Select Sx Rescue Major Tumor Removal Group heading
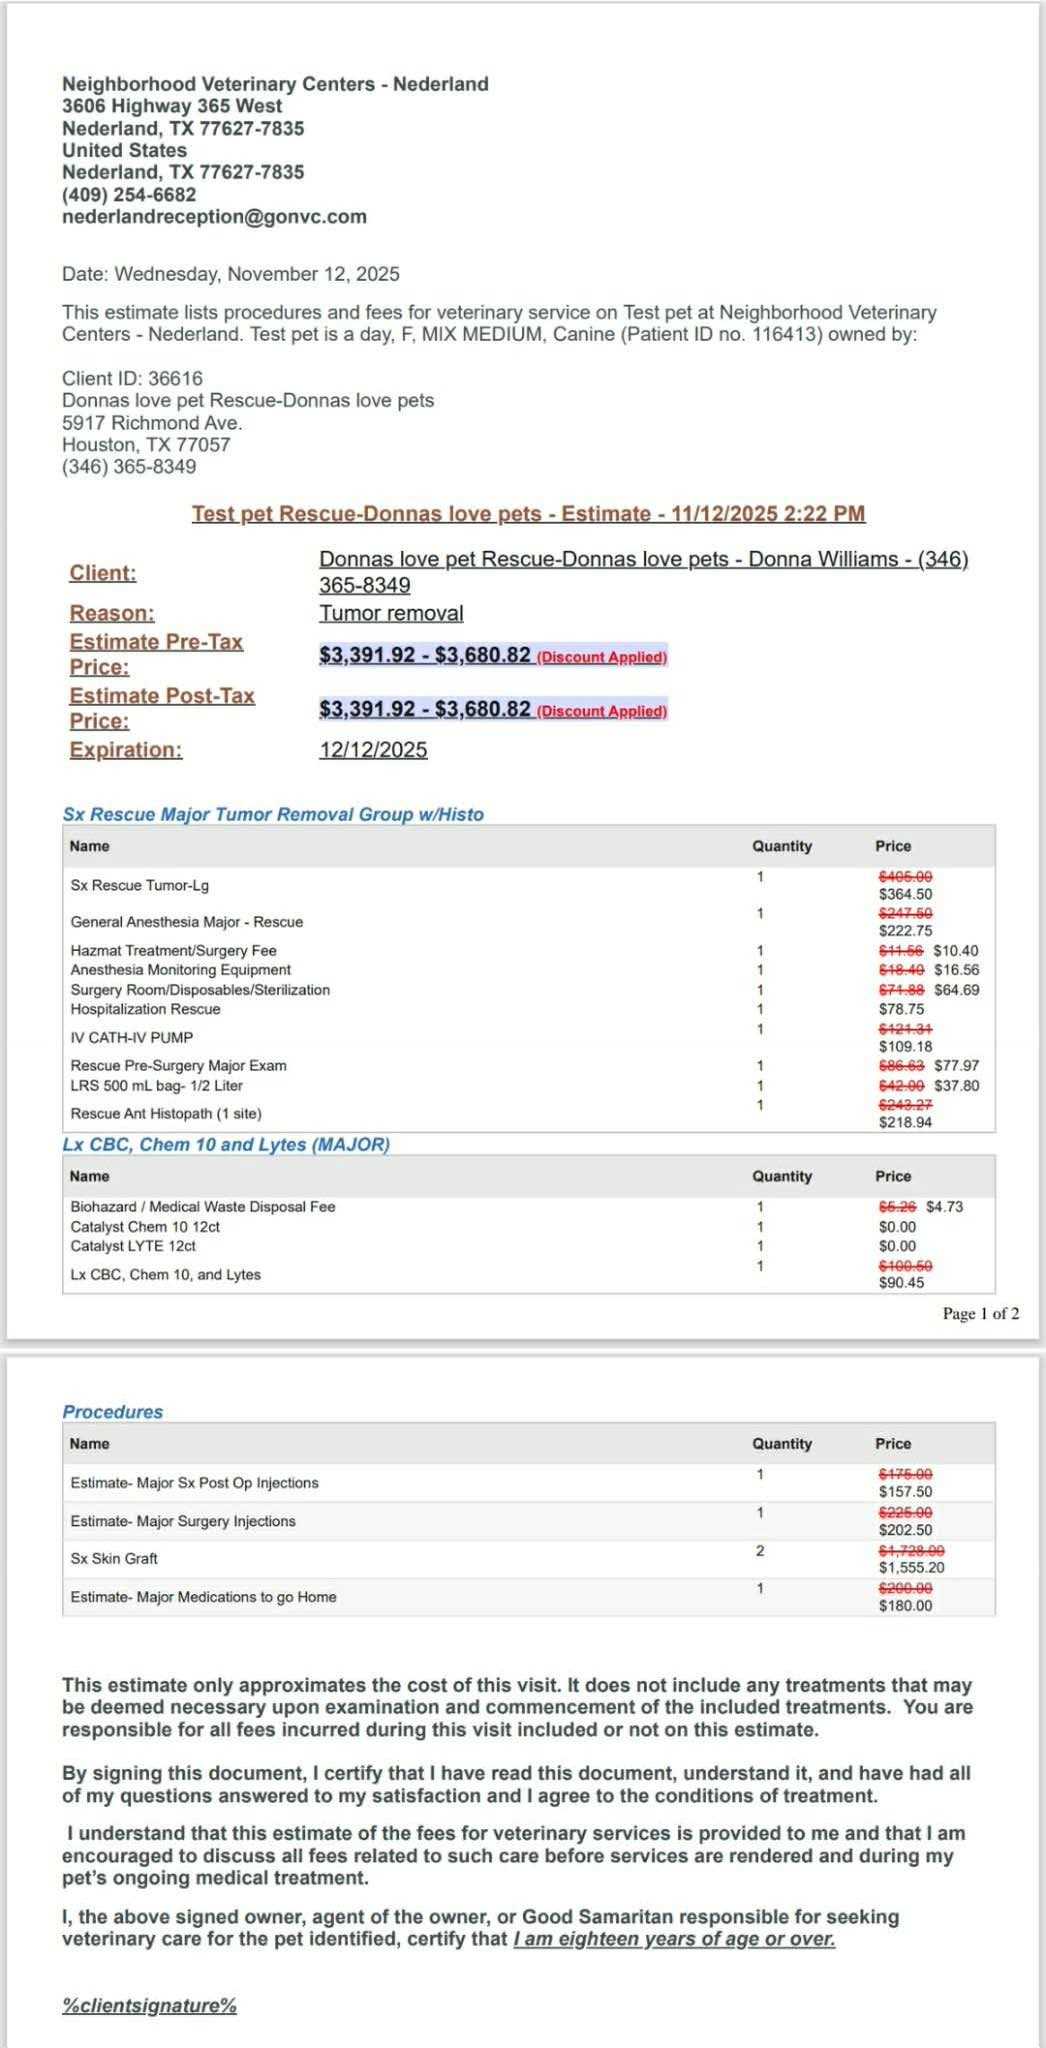Image resolution: width=1046 pixels, height=2048 pixels. point(273,815)
